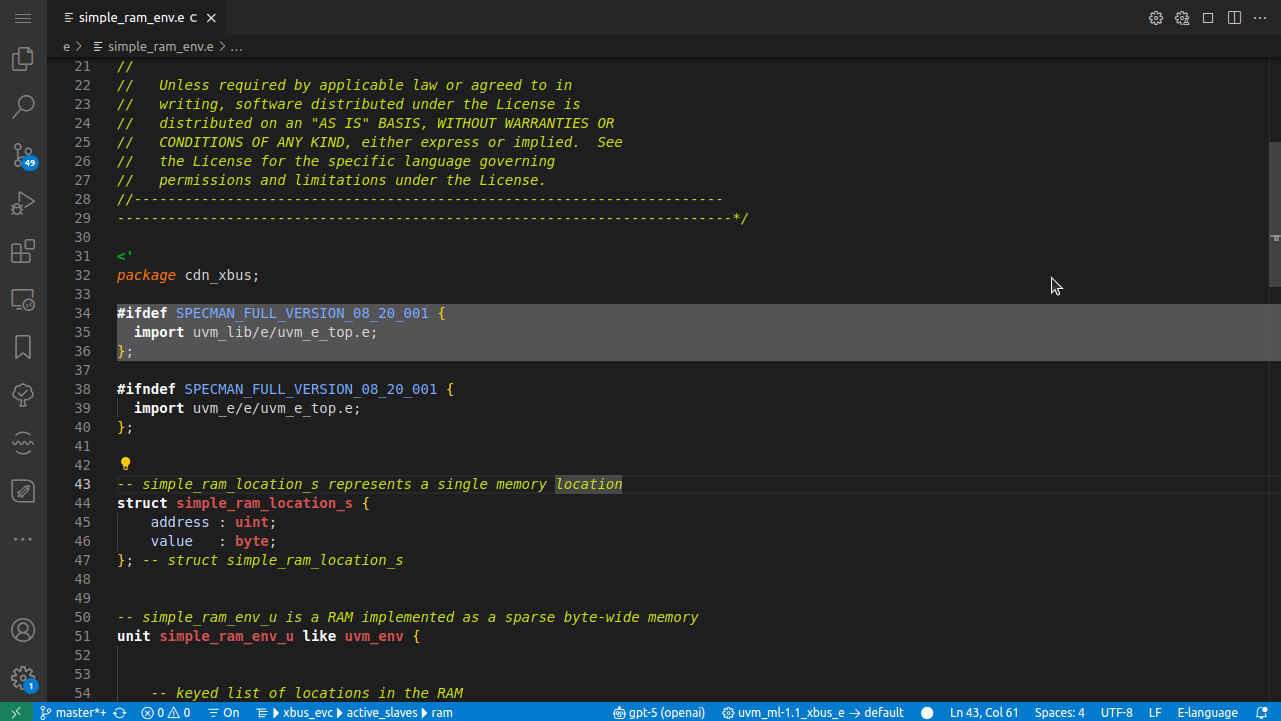1281x721 pixels.
Task: Open the Explorer file view
Action: tap(23, 58)
